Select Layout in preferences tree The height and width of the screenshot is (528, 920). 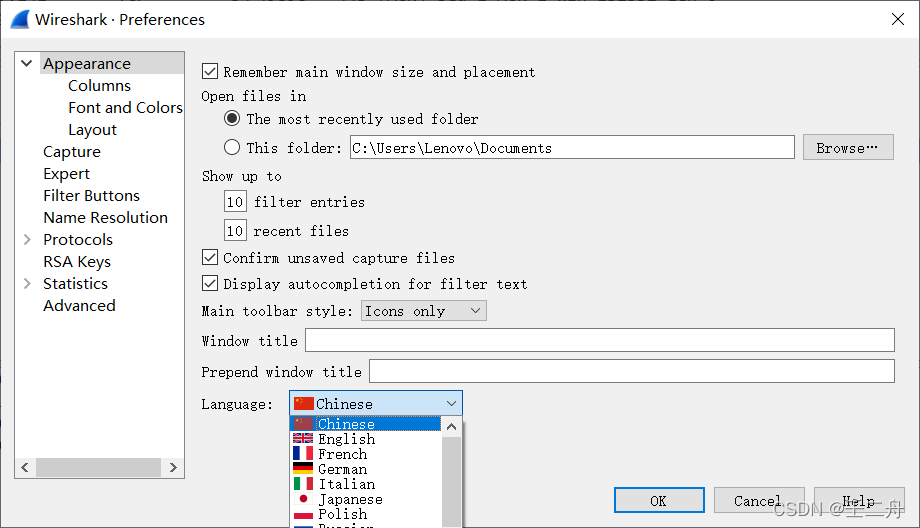[92, 130]
